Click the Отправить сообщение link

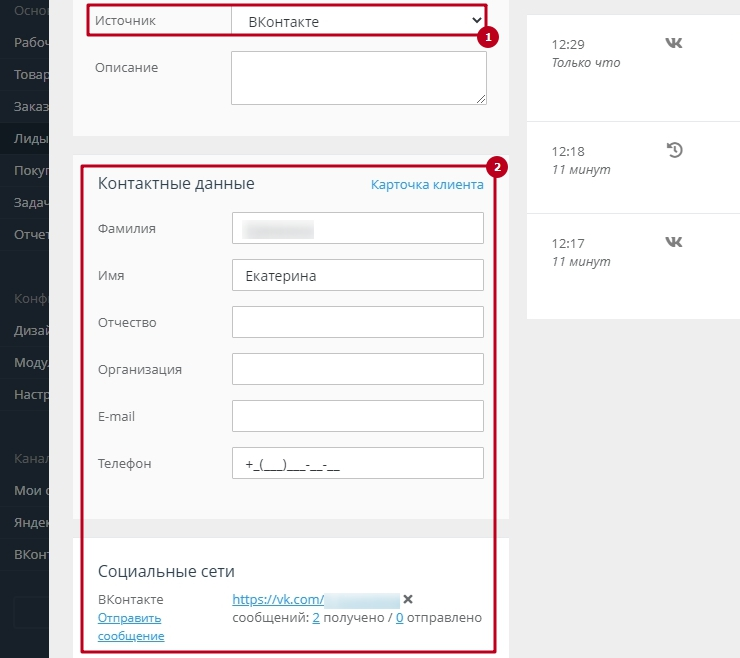pos(130,627)
